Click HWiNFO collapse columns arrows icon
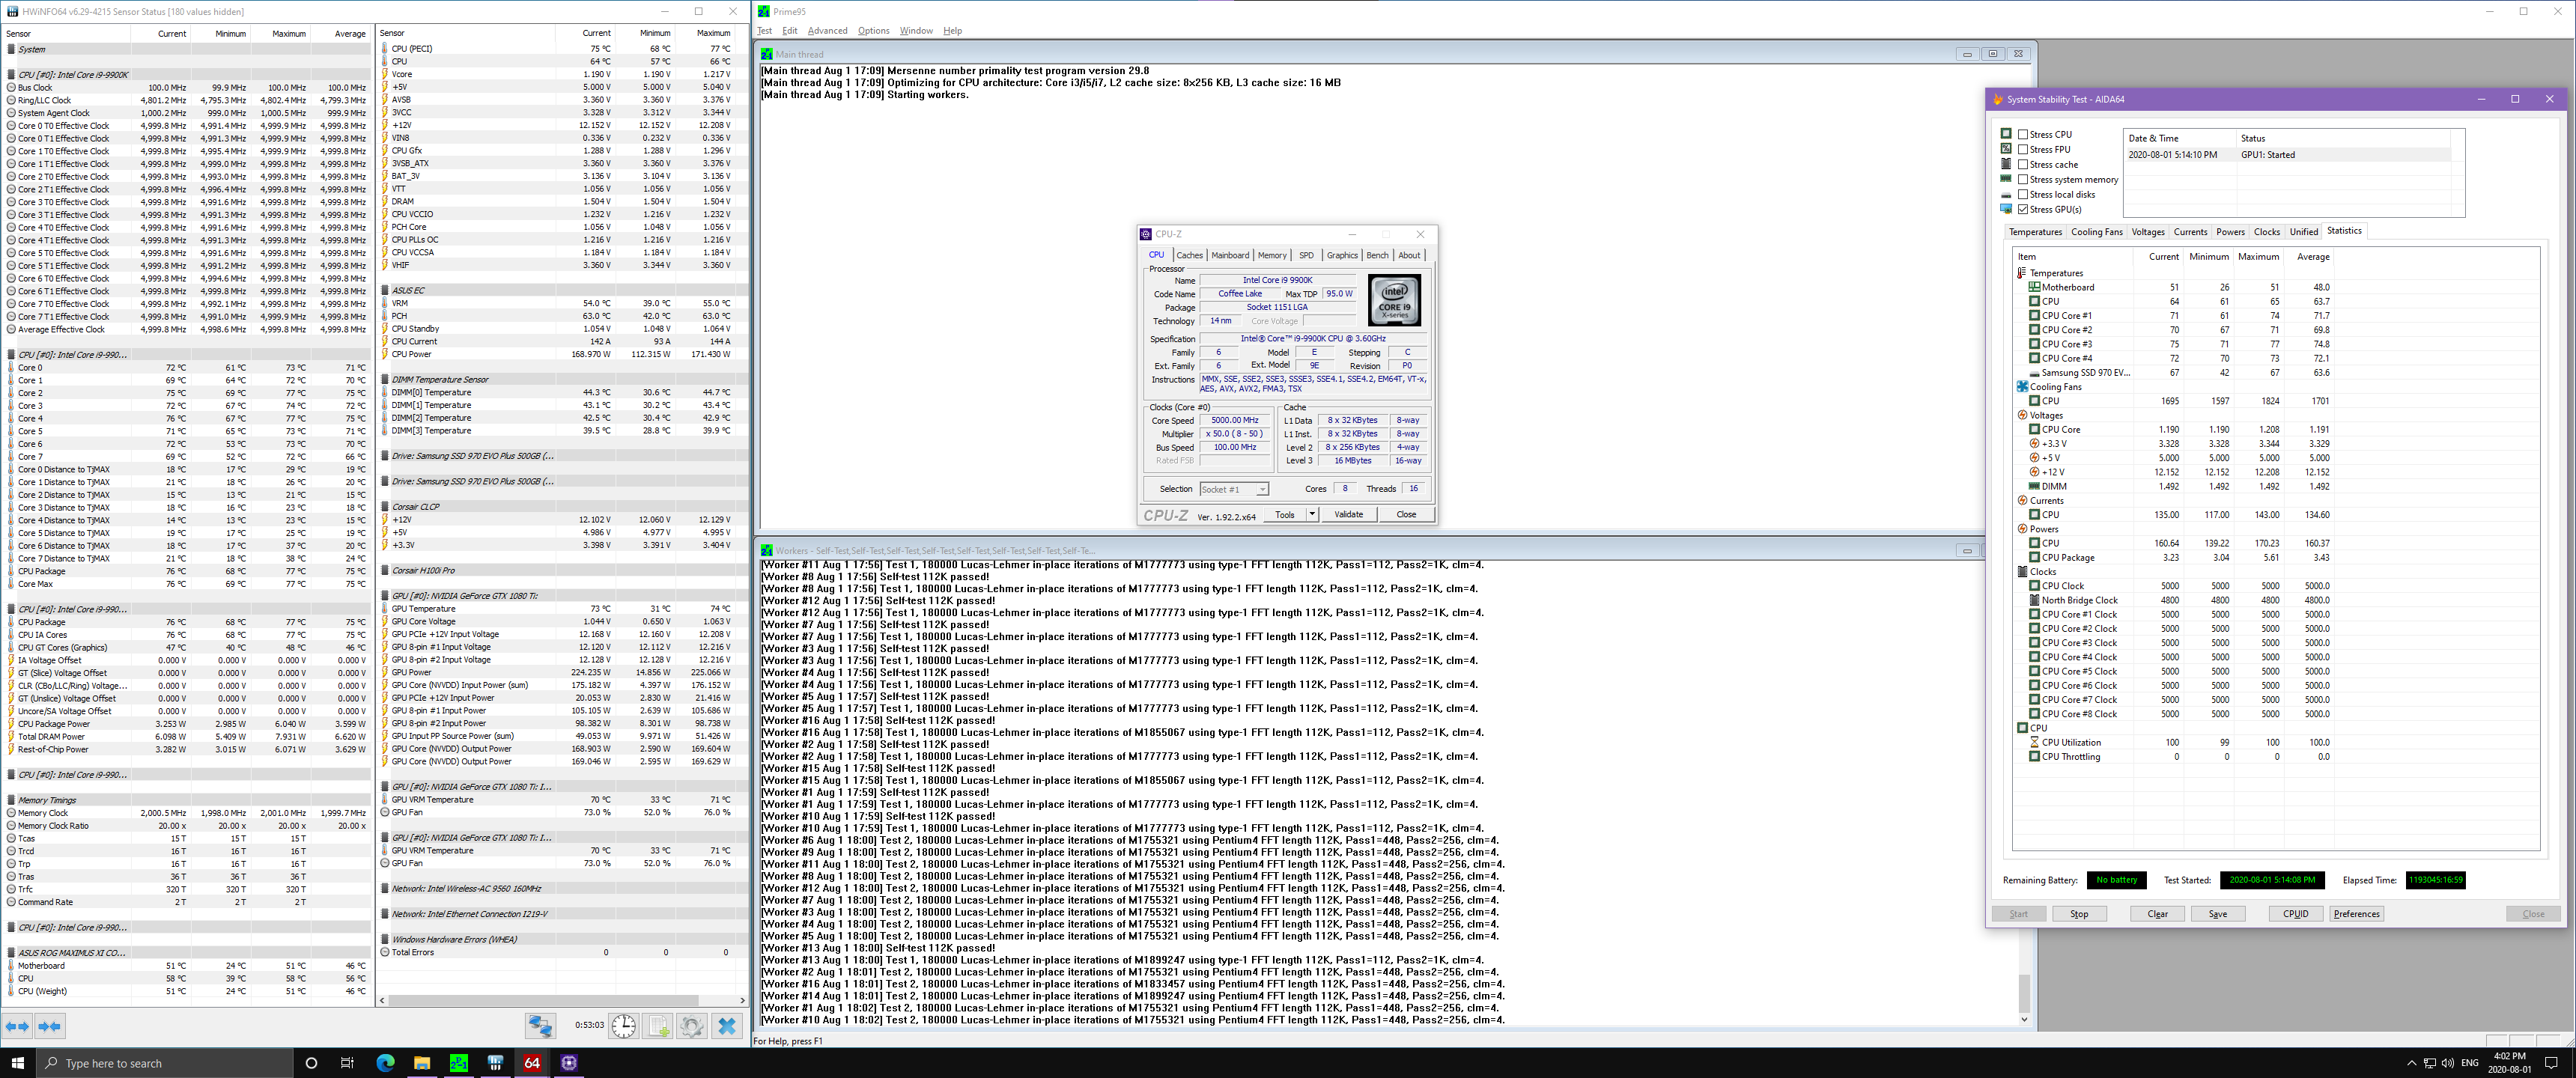 (50, 1026)
